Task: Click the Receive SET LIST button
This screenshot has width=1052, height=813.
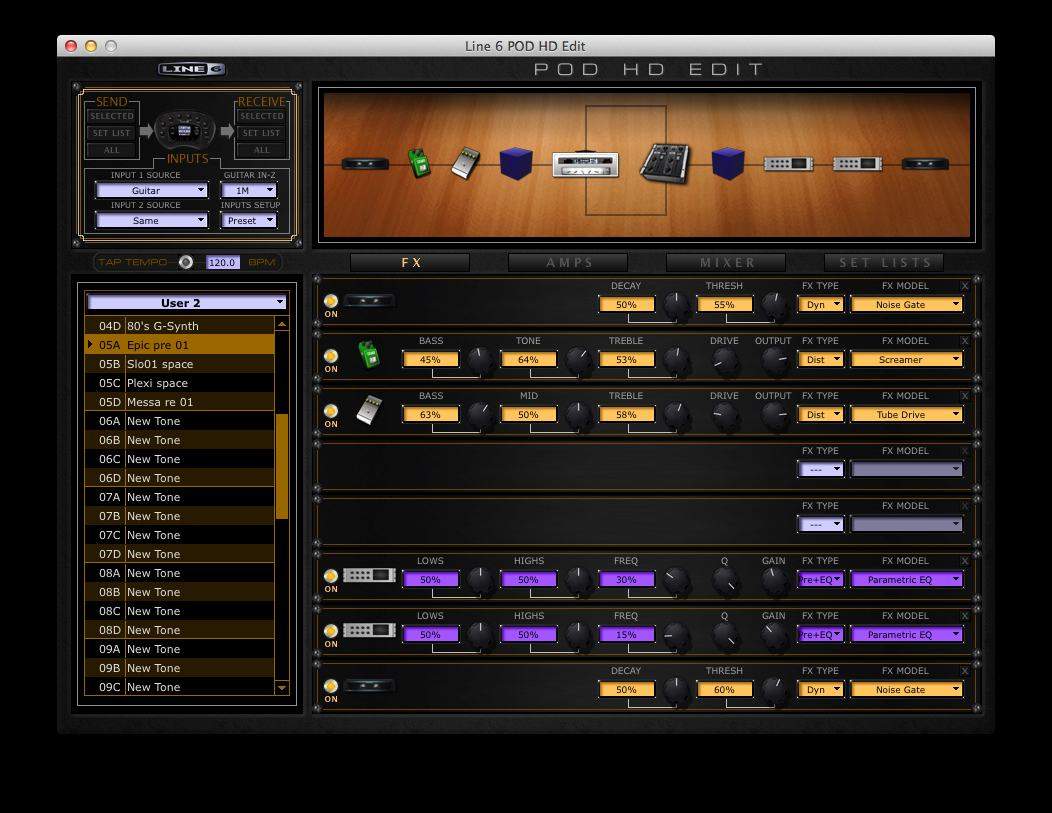Action: [261, 133]
